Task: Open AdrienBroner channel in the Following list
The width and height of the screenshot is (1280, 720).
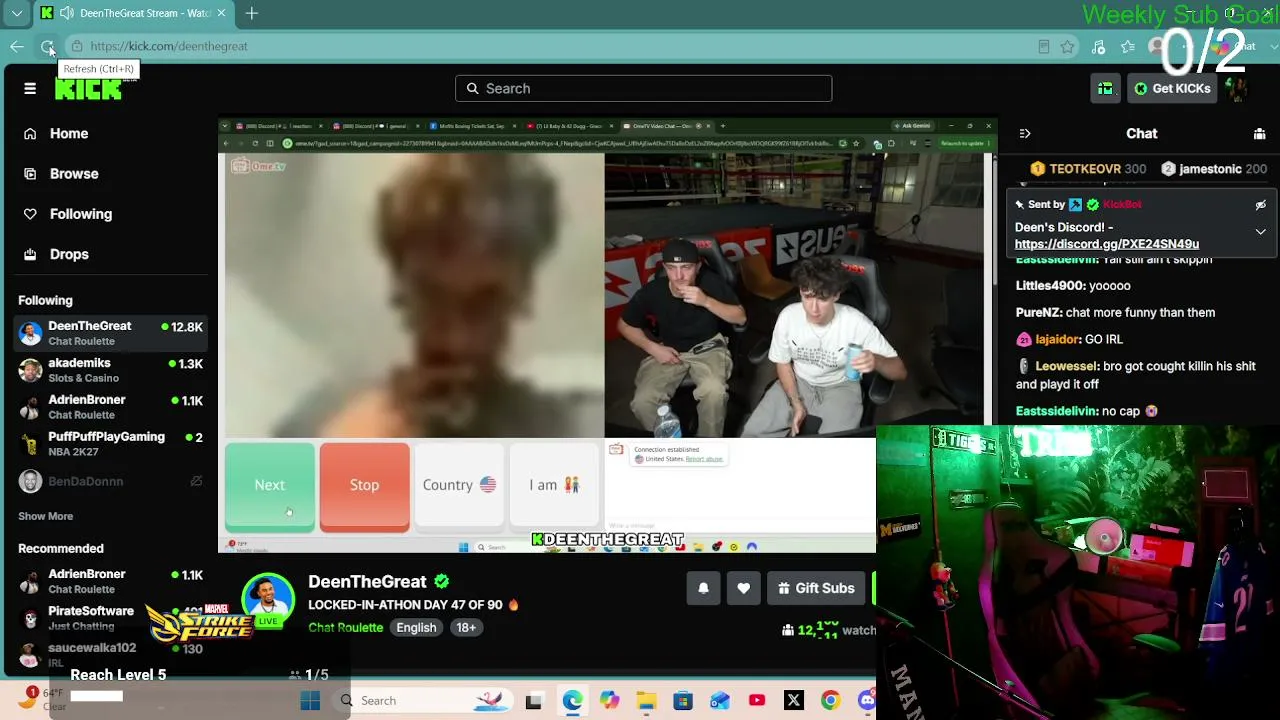Action: point(110,407)
